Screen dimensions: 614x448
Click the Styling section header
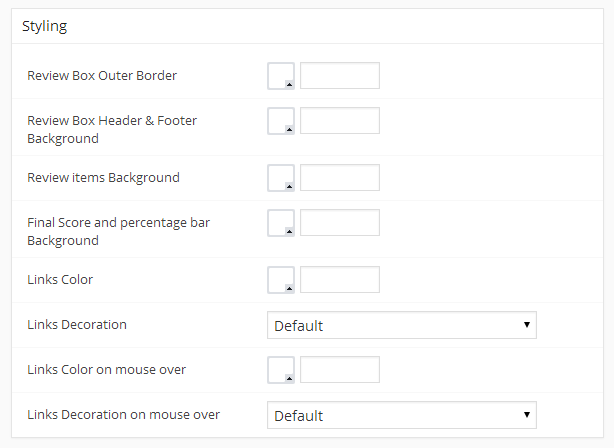pos(45,26)
